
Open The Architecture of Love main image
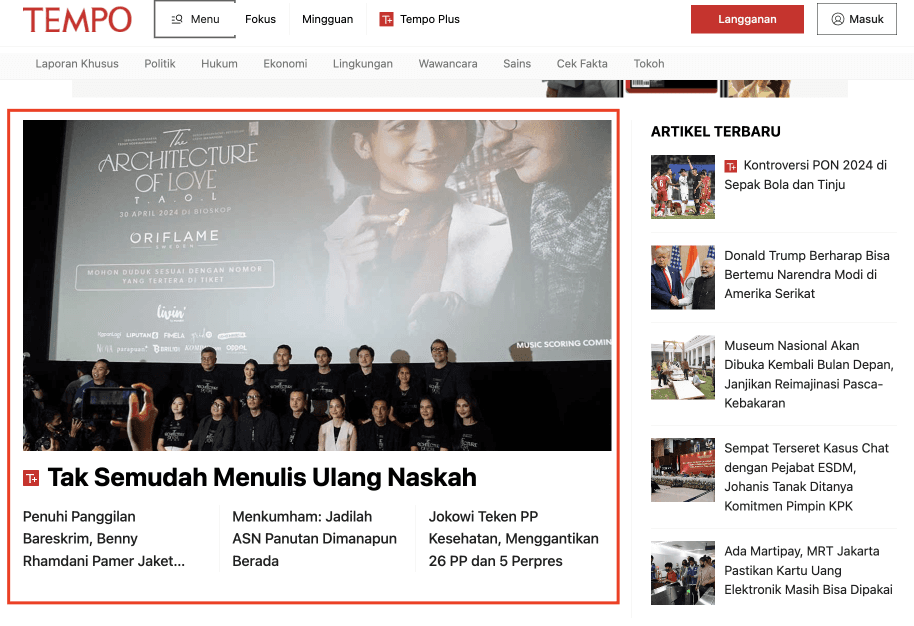(317, 285)
